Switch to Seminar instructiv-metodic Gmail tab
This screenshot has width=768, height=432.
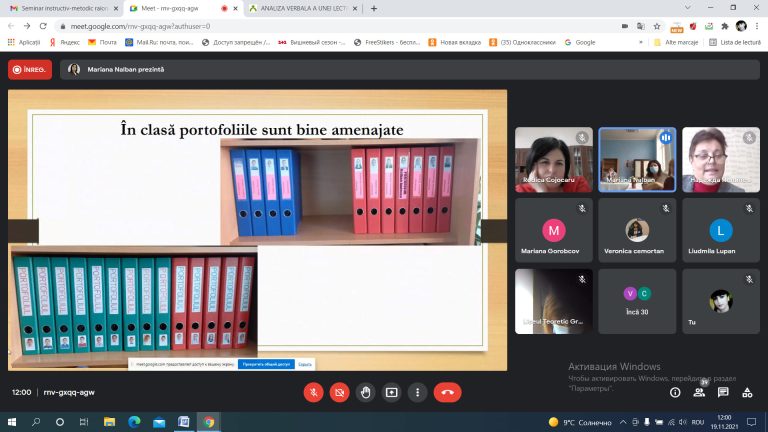click(x=64, y=8)
